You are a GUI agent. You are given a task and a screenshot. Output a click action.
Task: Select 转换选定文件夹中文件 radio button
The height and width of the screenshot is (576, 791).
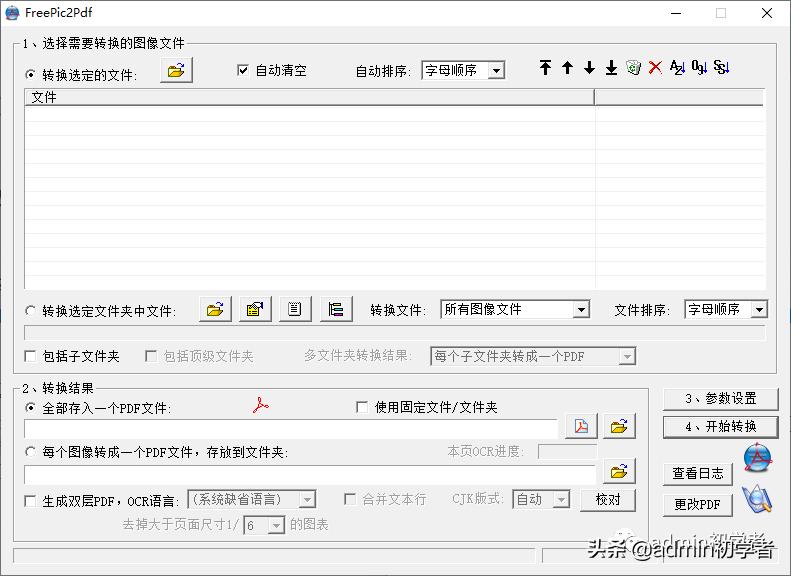(x=30, y=311)
